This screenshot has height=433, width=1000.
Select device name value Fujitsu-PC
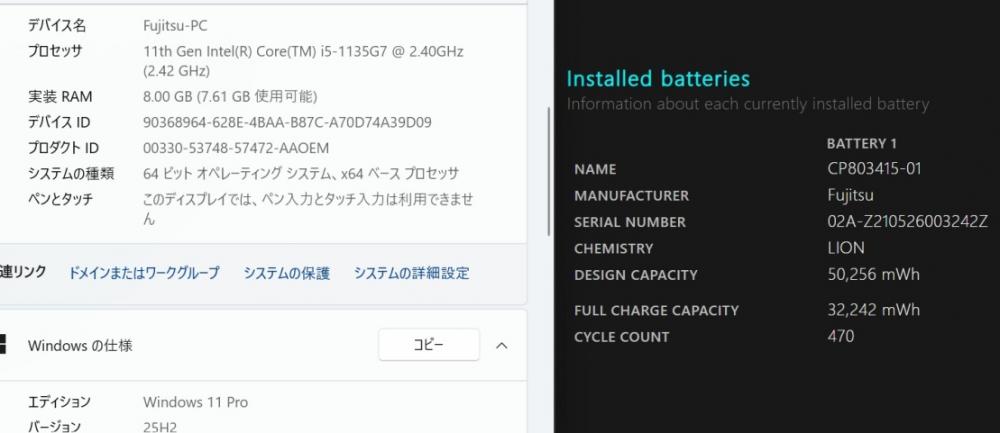click(175, 26)
